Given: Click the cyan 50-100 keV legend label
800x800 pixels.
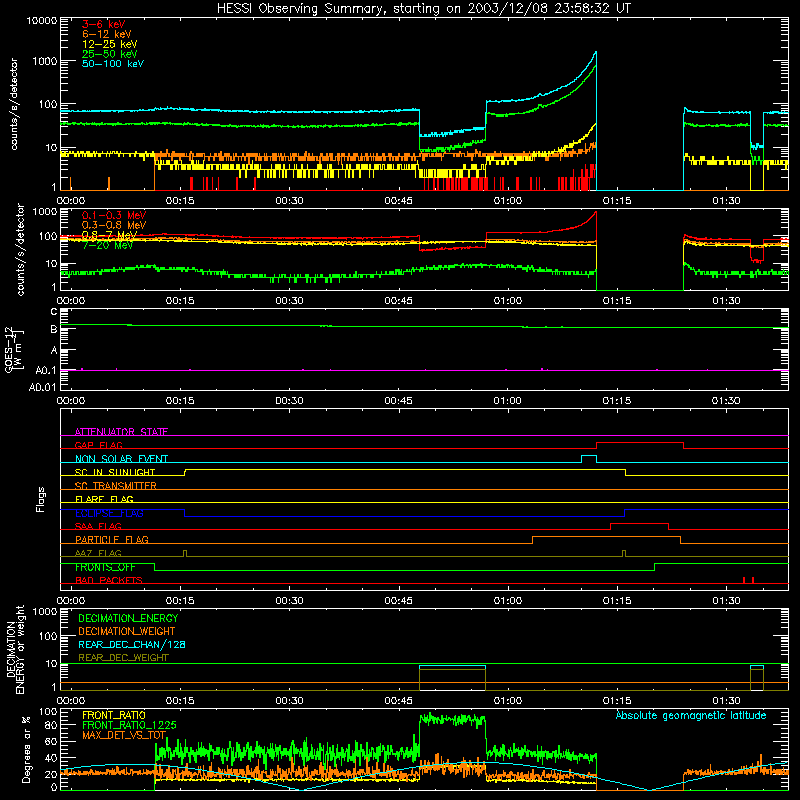Looking at the screenshot, I should (x=113, y=63).
